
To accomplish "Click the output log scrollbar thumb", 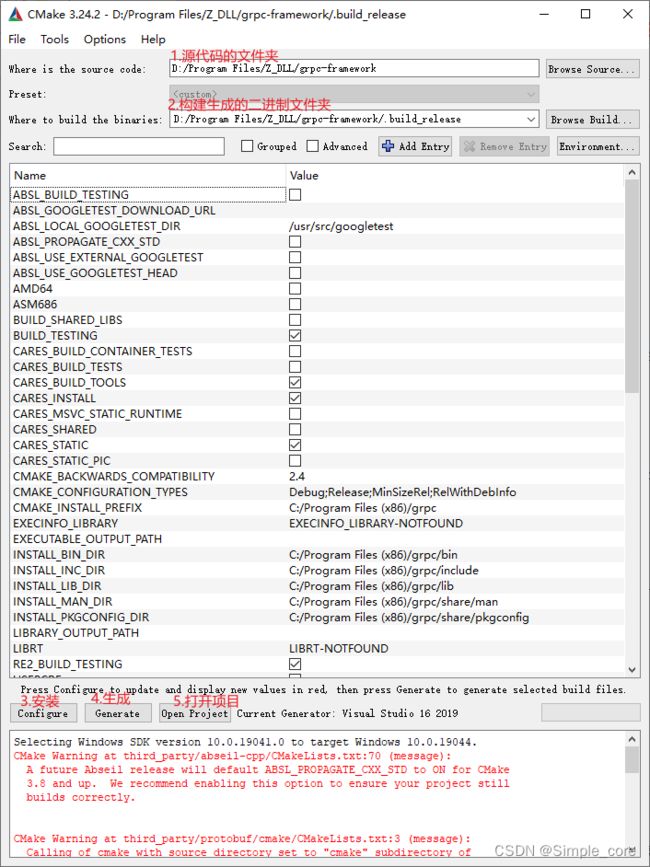I will pyautogui.click(x=632, y=760).
